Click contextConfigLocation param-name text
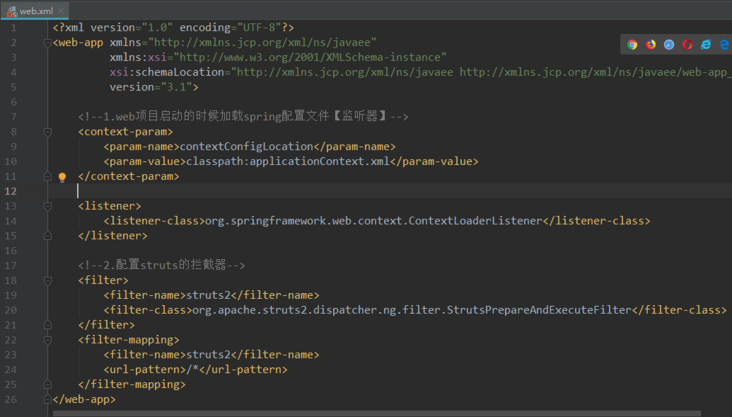Viewport: 732px width, 417px height. (x=246, y=147)
